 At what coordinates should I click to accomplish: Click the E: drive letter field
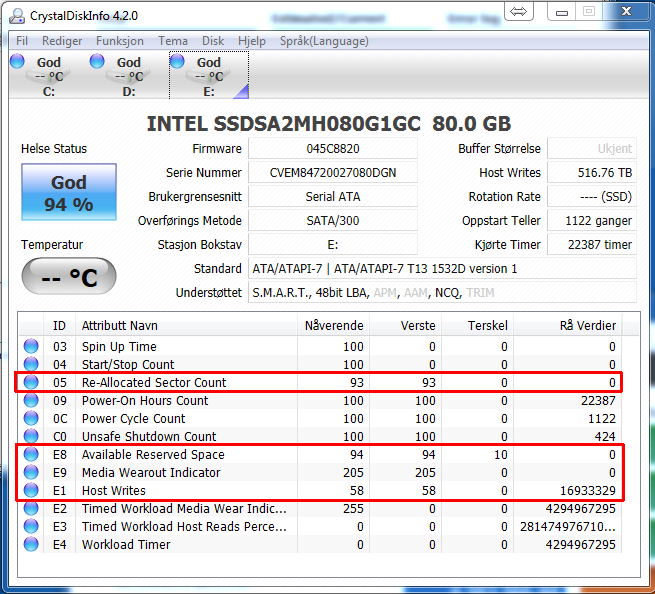tap(333, 245)
